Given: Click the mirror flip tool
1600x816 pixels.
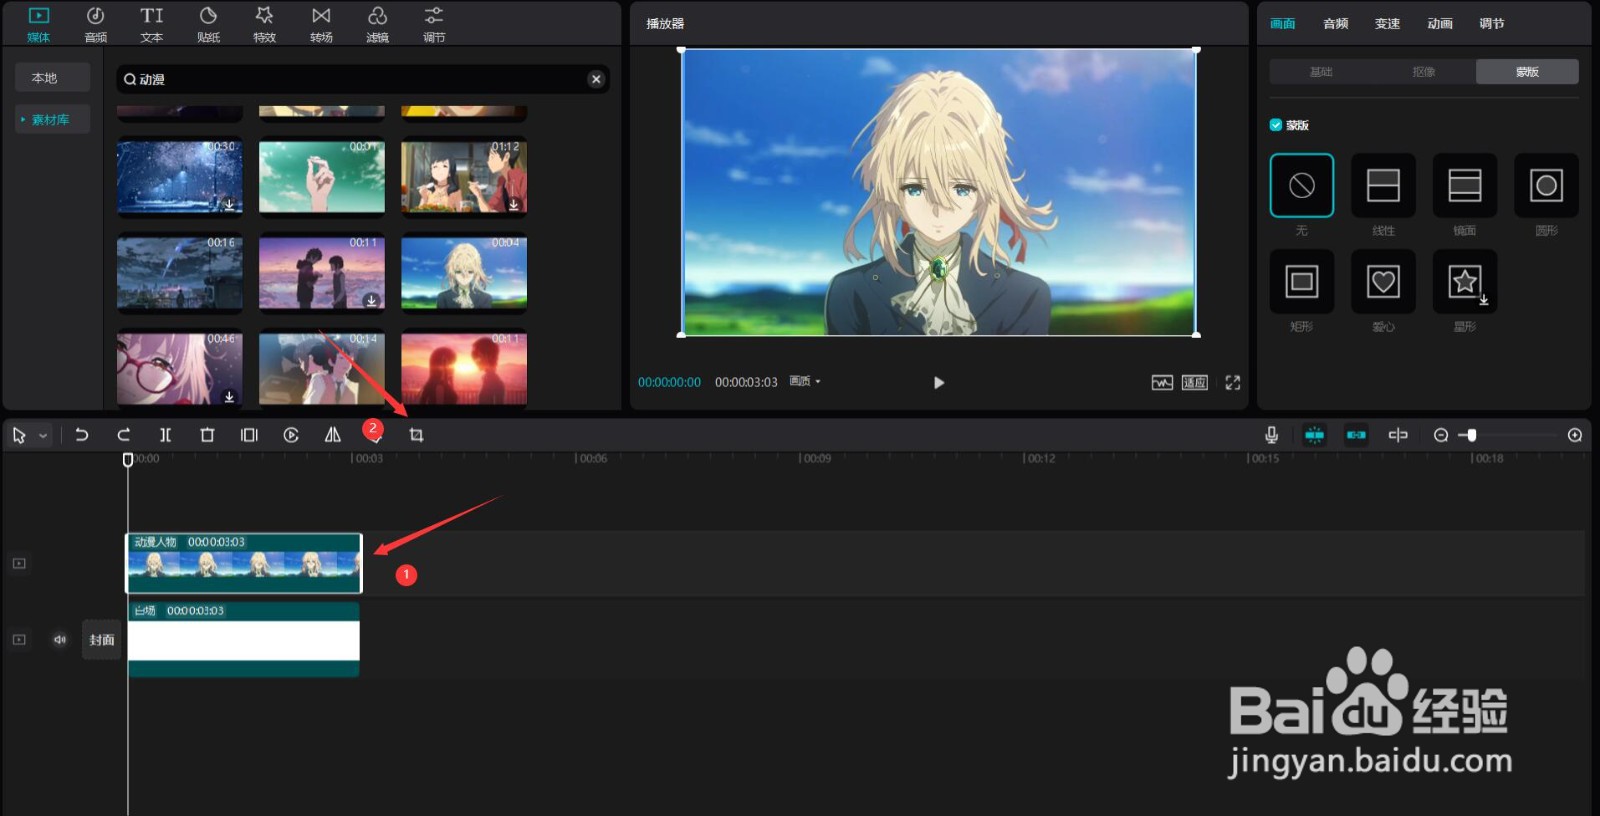Looking at the screenshot, I should pyautogui.click(x=333, y=435).
